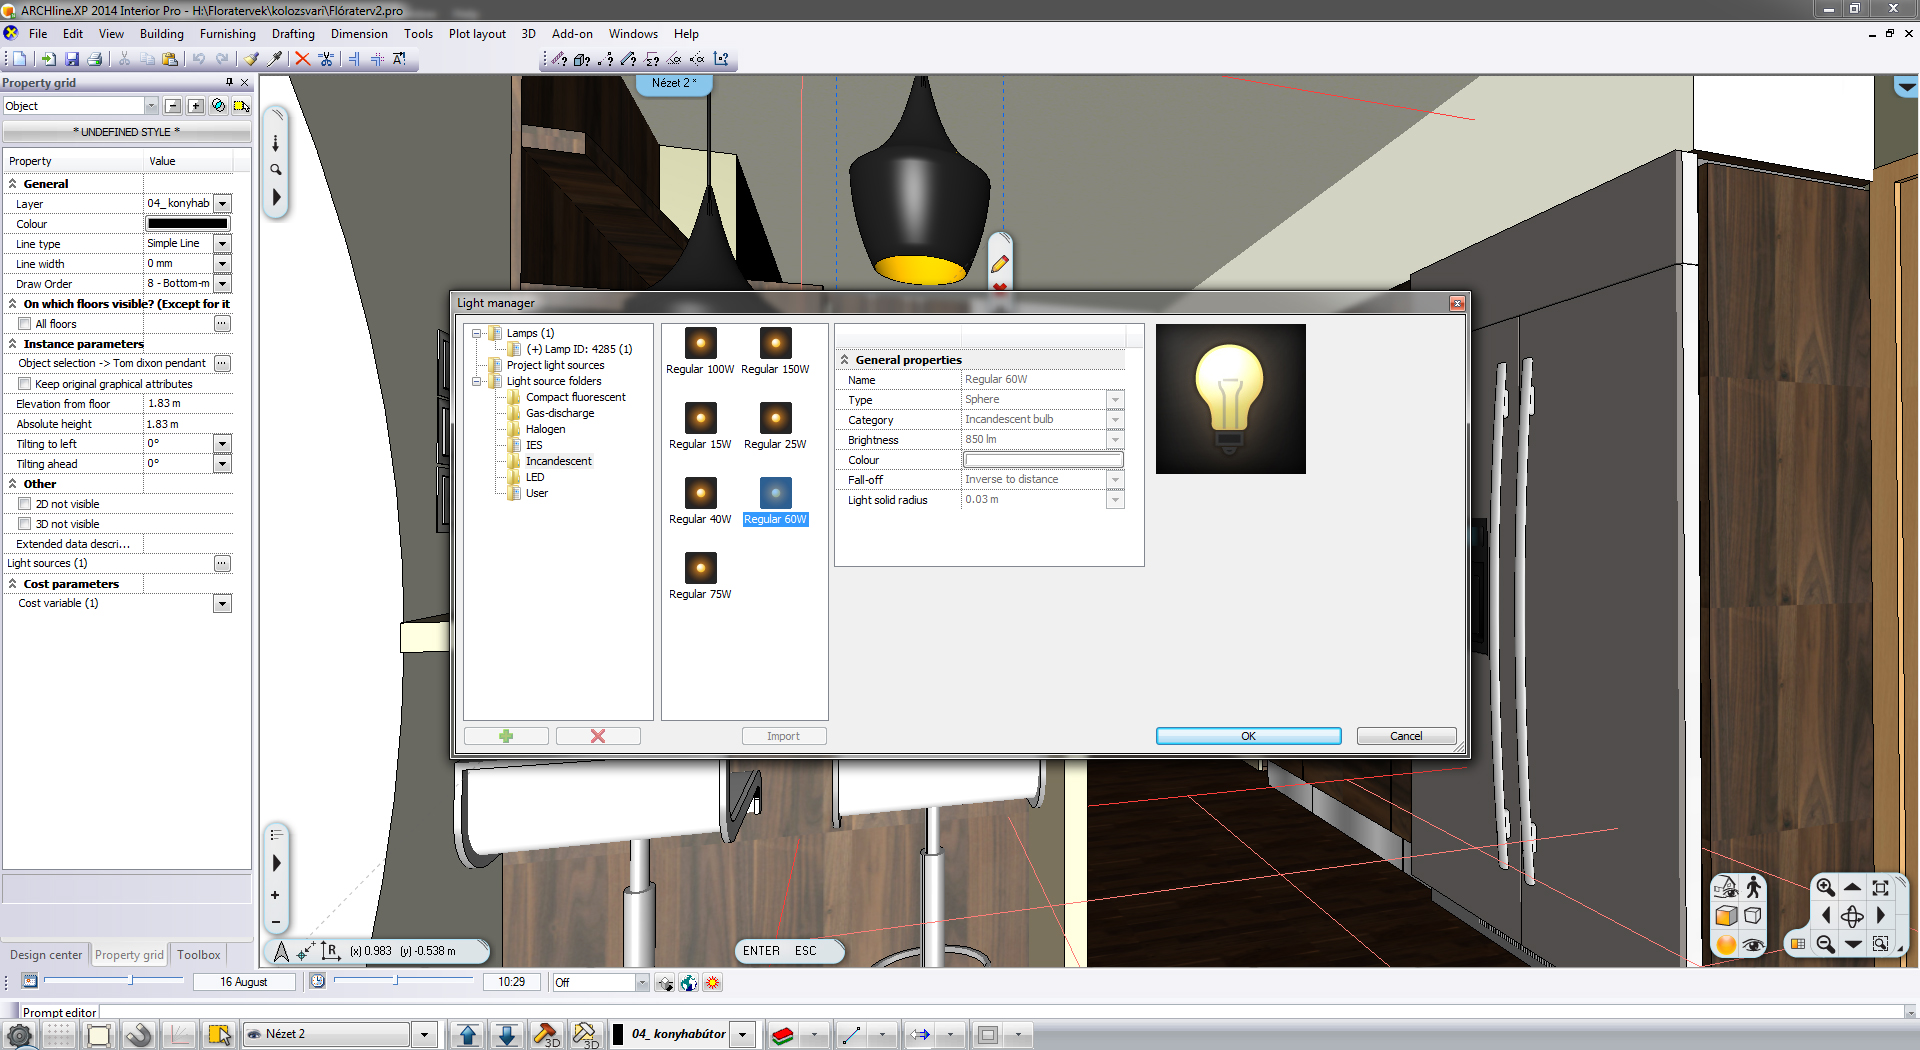Viewport: 1920px width, 1050px height.
Task: Click the eyedropper tool in toolbar
Action: 275,59
